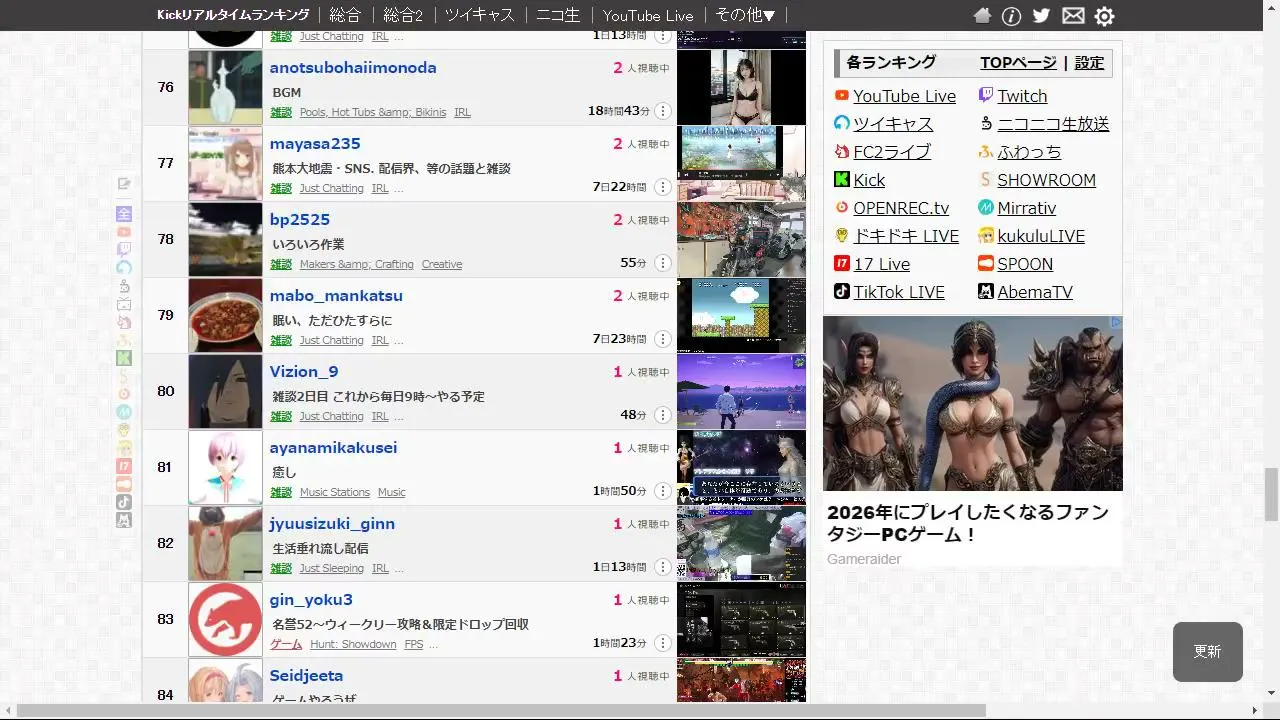This screenshot has height=720, width=1280.
Task: Open the mabo_mankatsu avatar image
Action: tap(225, 315)
